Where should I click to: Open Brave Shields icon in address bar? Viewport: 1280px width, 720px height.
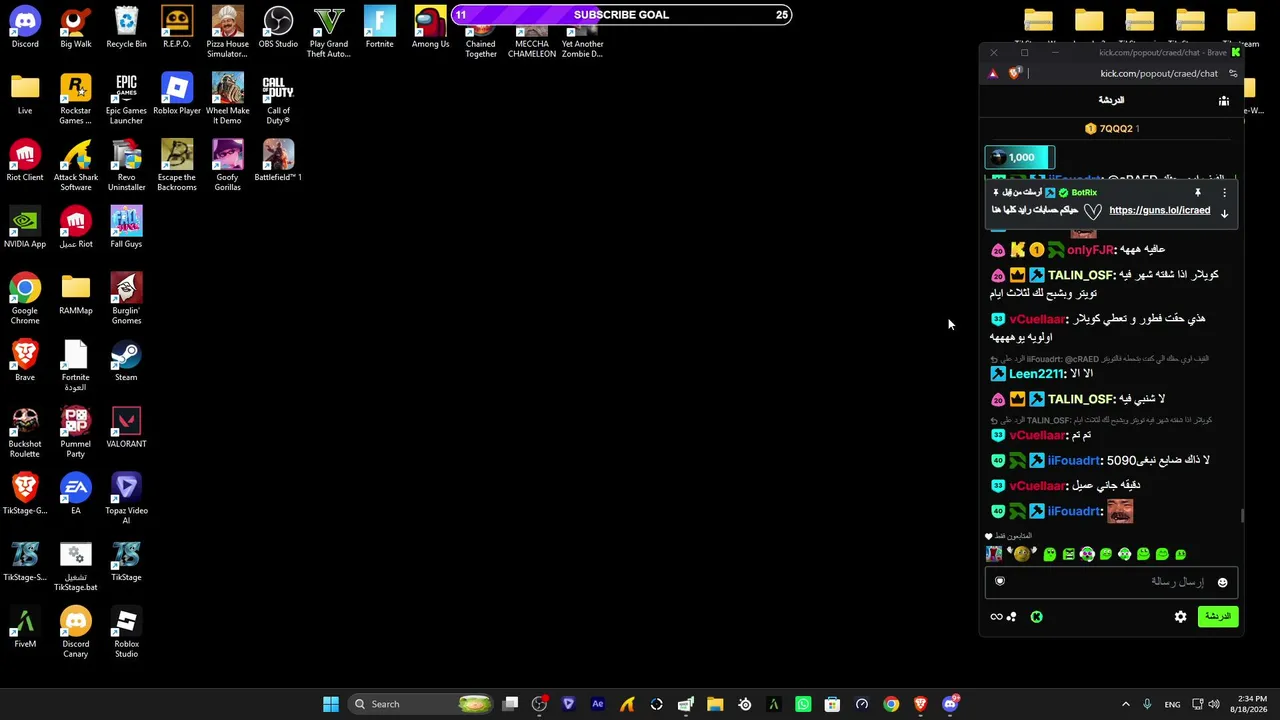click(x=1015, y=73)
